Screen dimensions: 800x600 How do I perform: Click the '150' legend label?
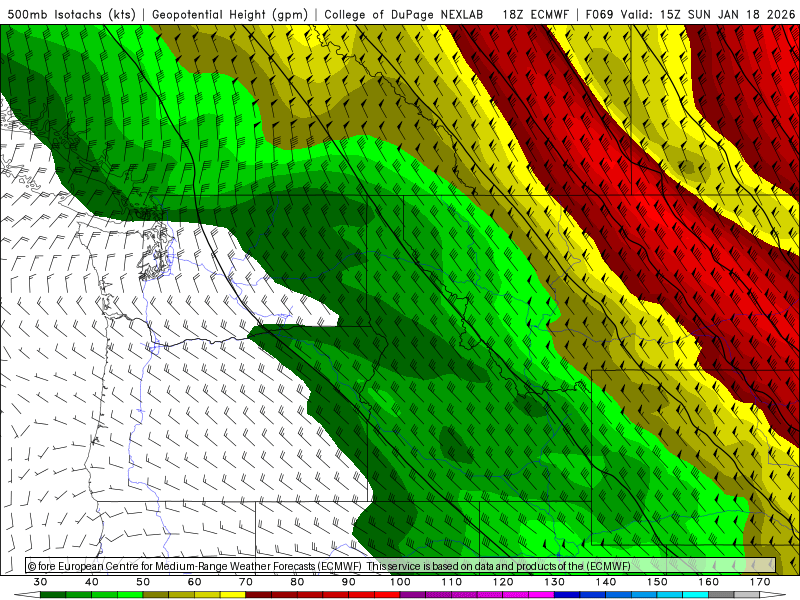click(657, 582)
